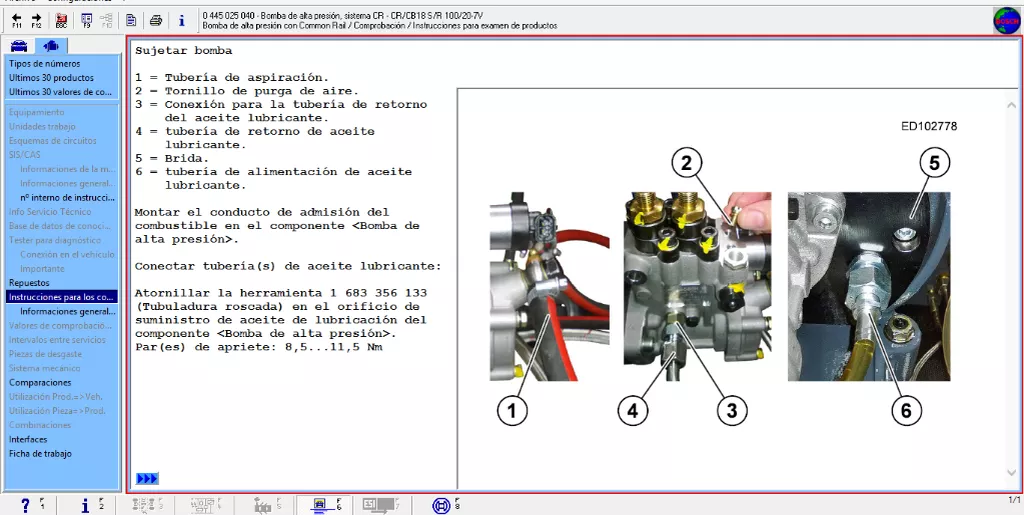Click the F8 Bosch armature icon
Screen dimensions: 1024x515
pos(446,505)
